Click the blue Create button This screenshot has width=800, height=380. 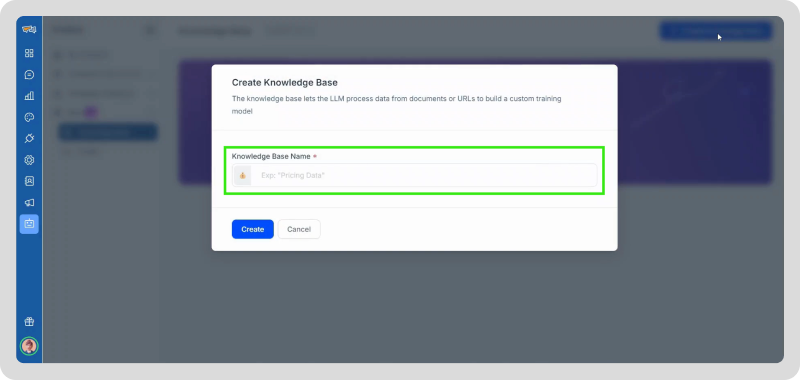pyautogui.click(x=253, y=229)
